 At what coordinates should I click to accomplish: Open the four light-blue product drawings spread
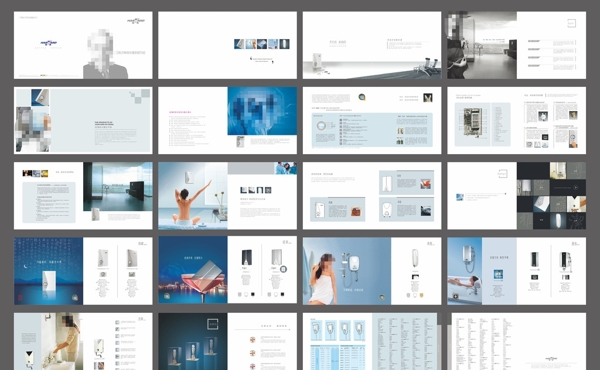(372, 341)
